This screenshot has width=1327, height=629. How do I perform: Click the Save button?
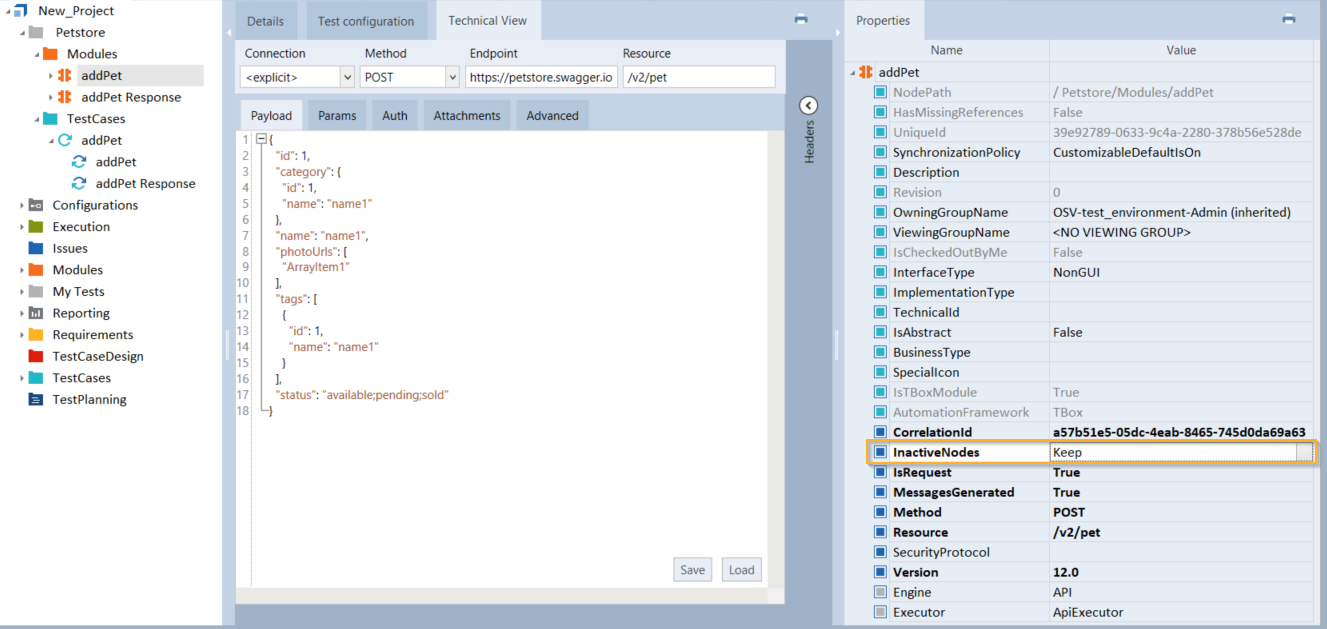click(692, 570)
